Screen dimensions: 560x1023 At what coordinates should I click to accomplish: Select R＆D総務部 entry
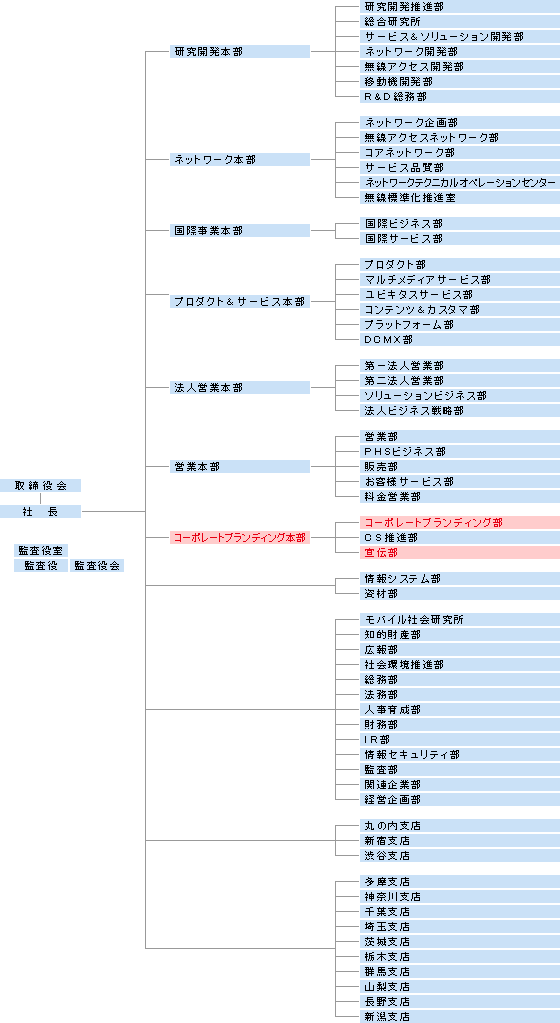tap(460, 97)
